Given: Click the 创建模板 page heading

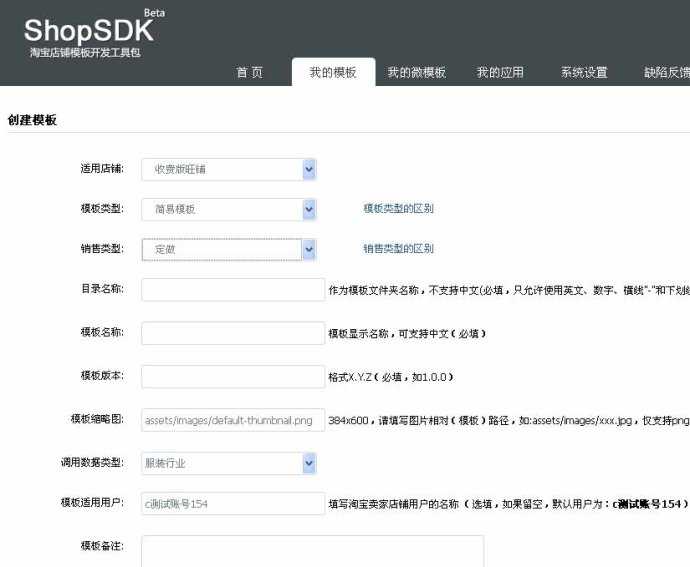Looking at the screenshot, I should (33, 120).
